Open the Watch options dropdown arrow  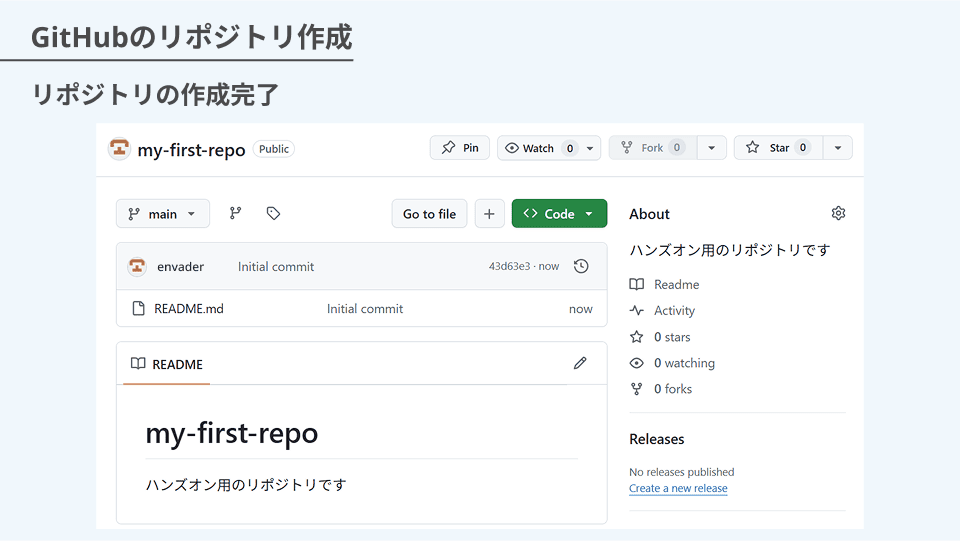tap(590, 148)
